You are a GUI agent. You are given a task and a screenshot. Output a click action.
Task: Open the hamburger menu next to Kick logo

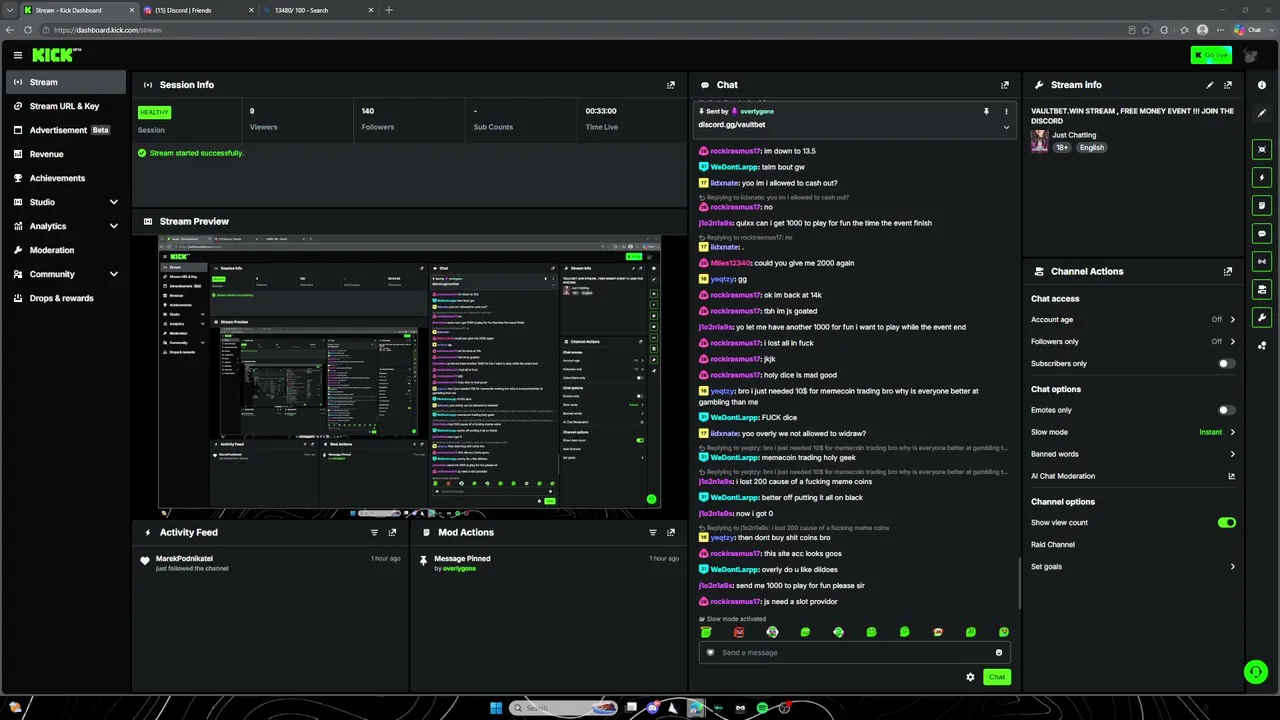(x=17, y=55)
